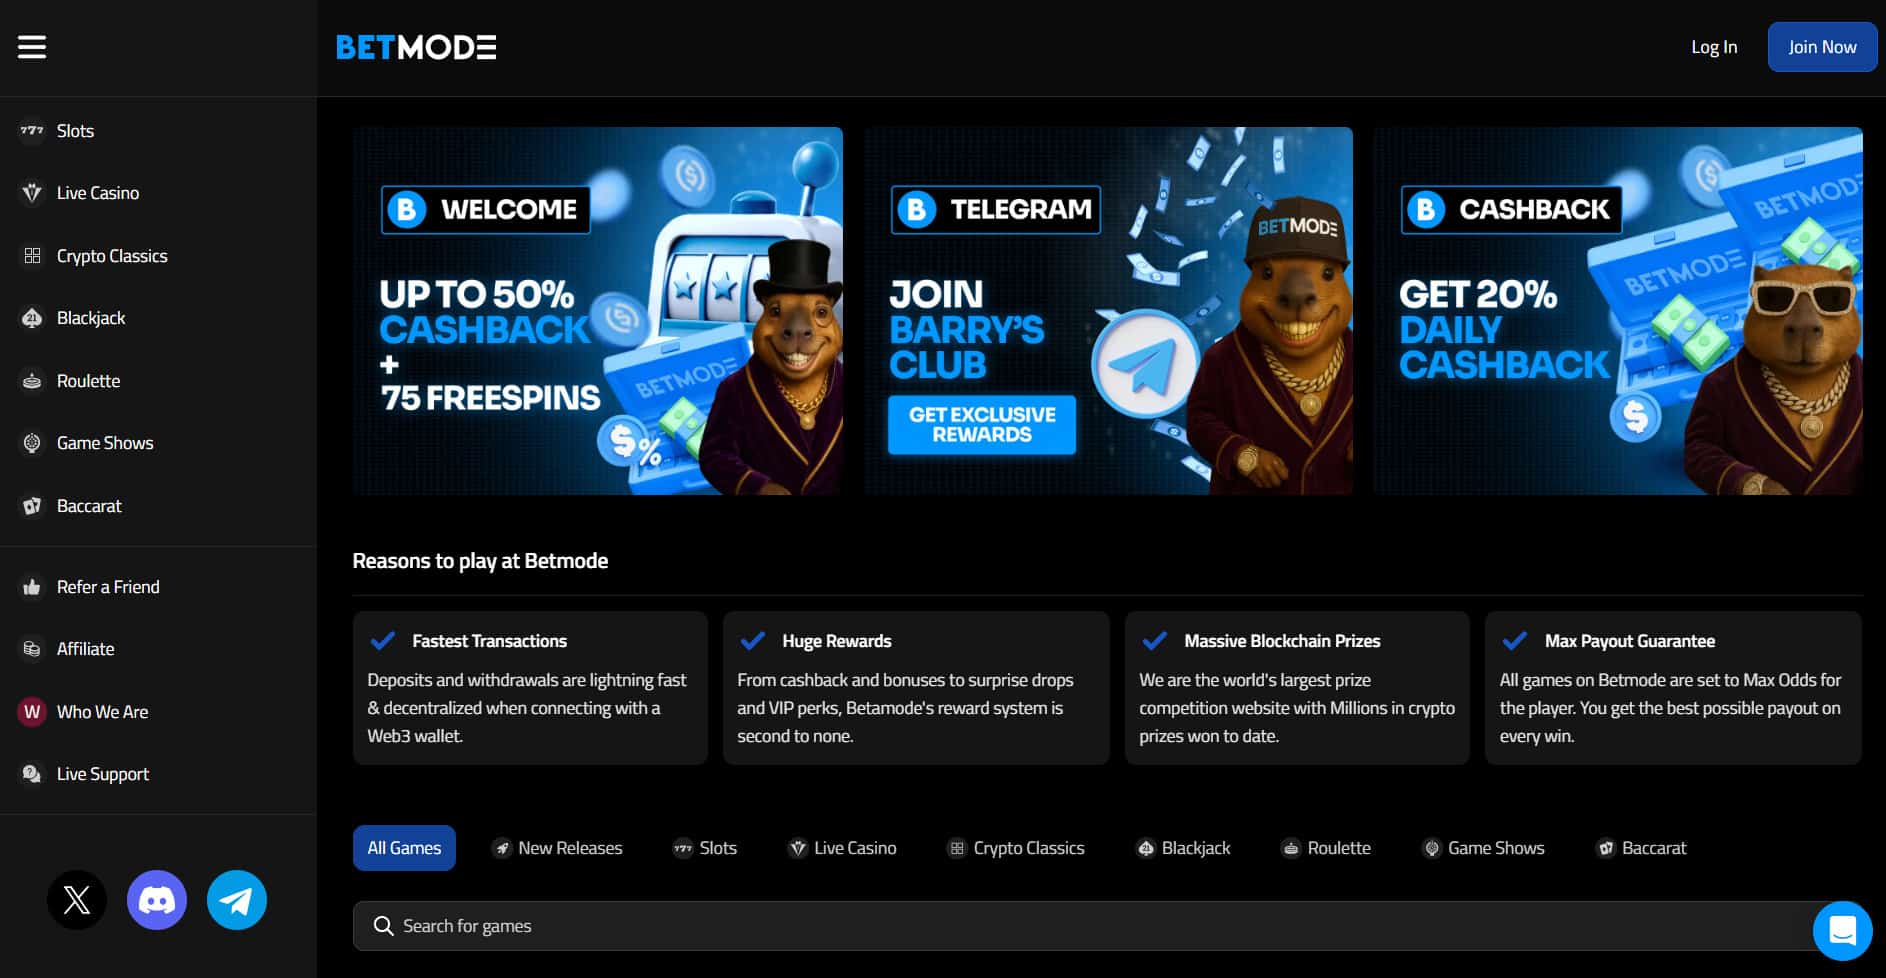The height and width of the screenshot is (978, 1886).
Task: Switch to the Game Shows filter tab label
Action: pyautogui.click(x=1496, y=848)
